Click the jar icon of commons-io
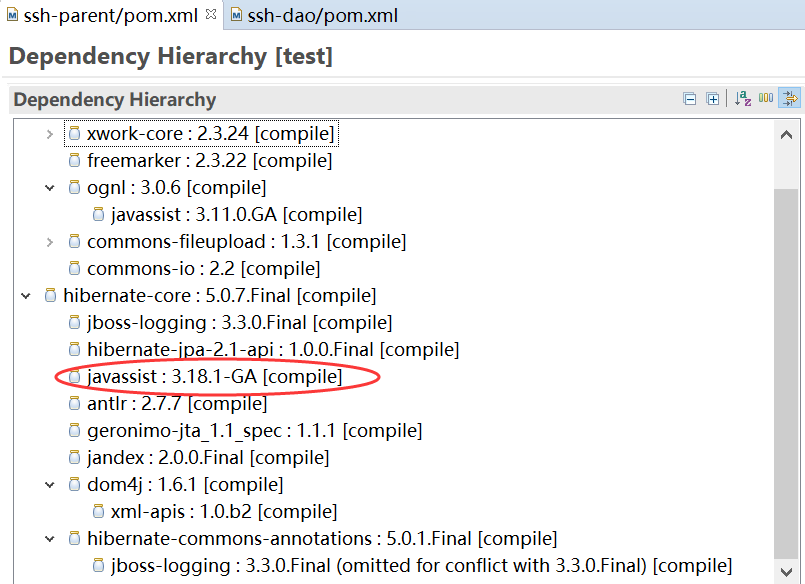 tap(74, 268)
